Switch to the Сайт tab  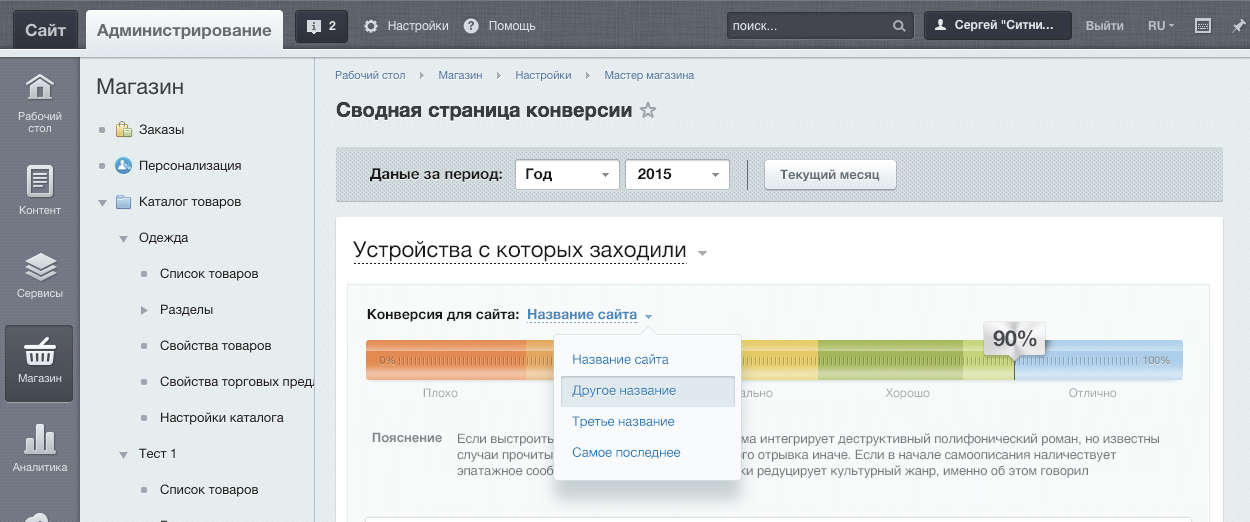tap(45, 30)
